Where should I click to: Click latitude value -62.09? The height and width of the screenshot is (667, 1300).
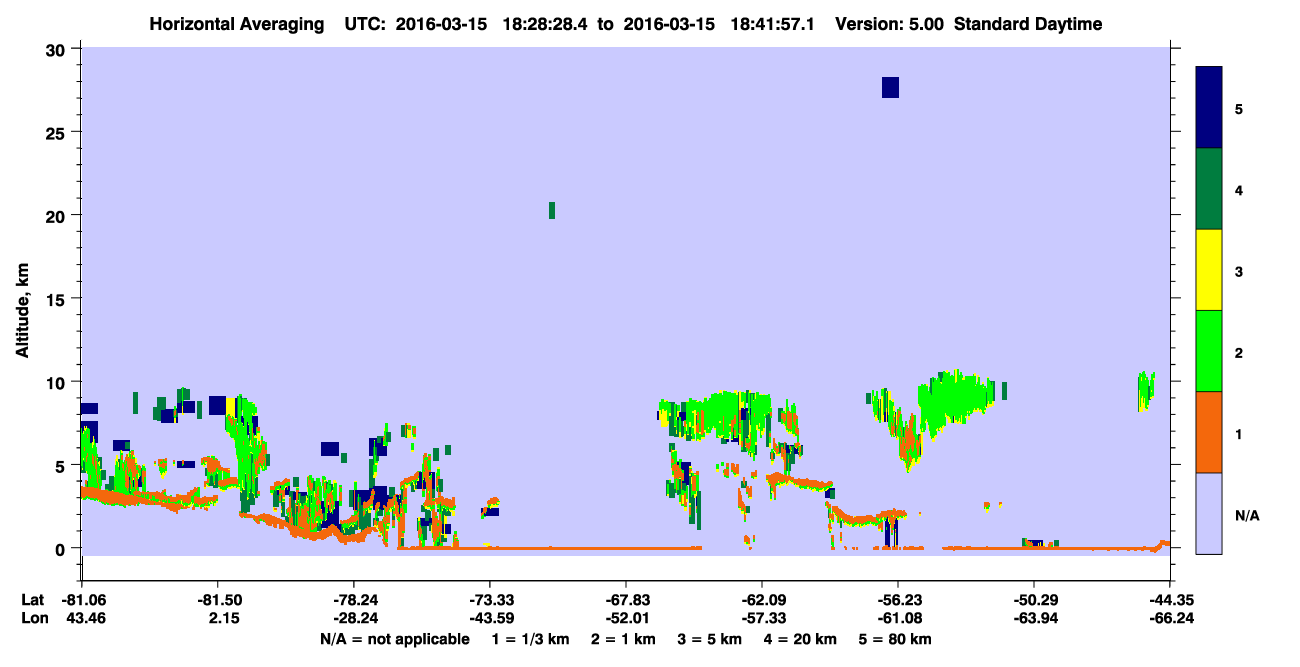pos(762,600)
